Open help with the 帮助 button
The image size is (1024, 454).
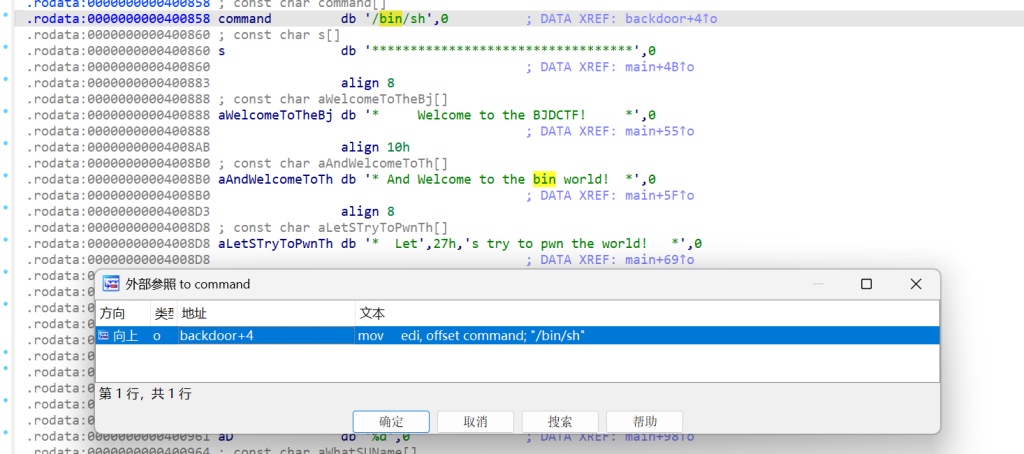tap(645, 421)
